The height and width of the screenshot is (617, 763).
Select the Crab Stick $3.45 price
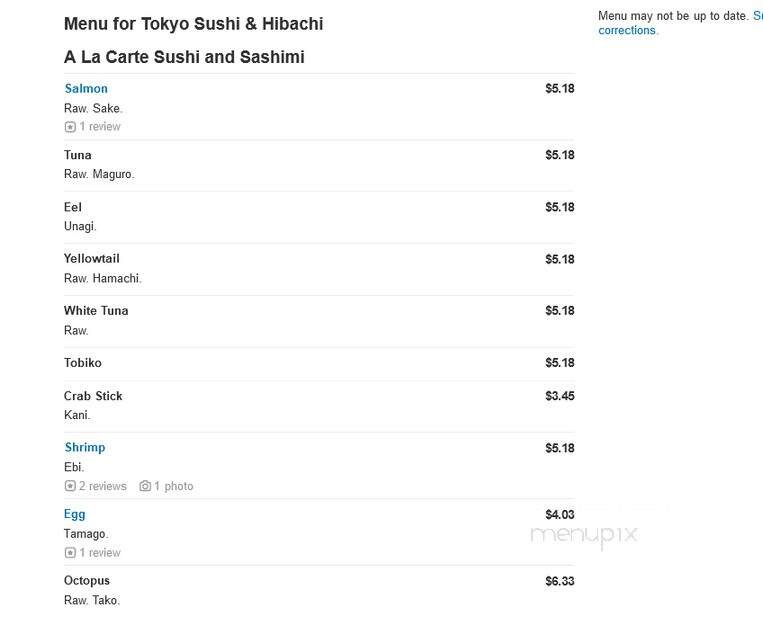tap(559, 396)
